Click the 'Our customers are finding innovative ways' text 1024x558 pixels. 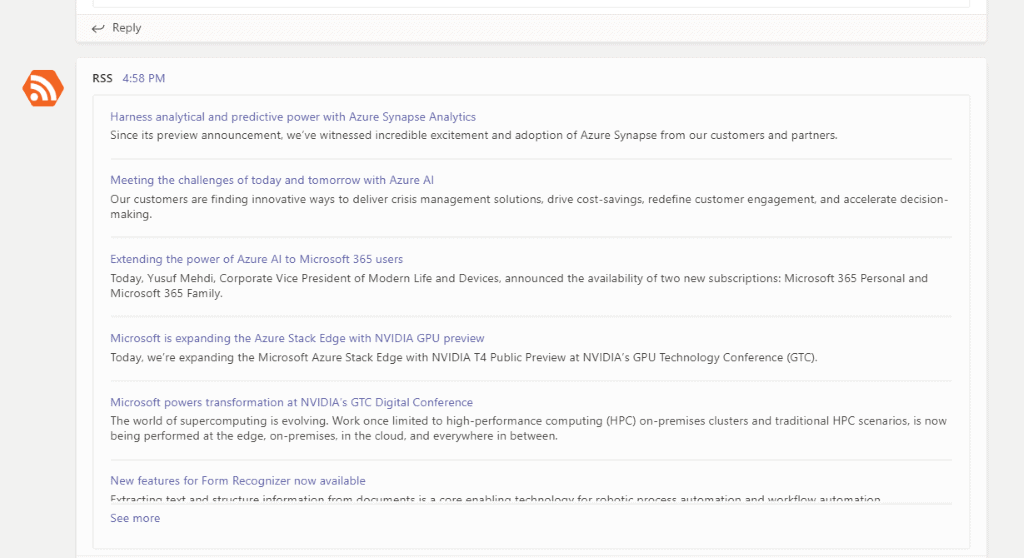pos(529,206)
